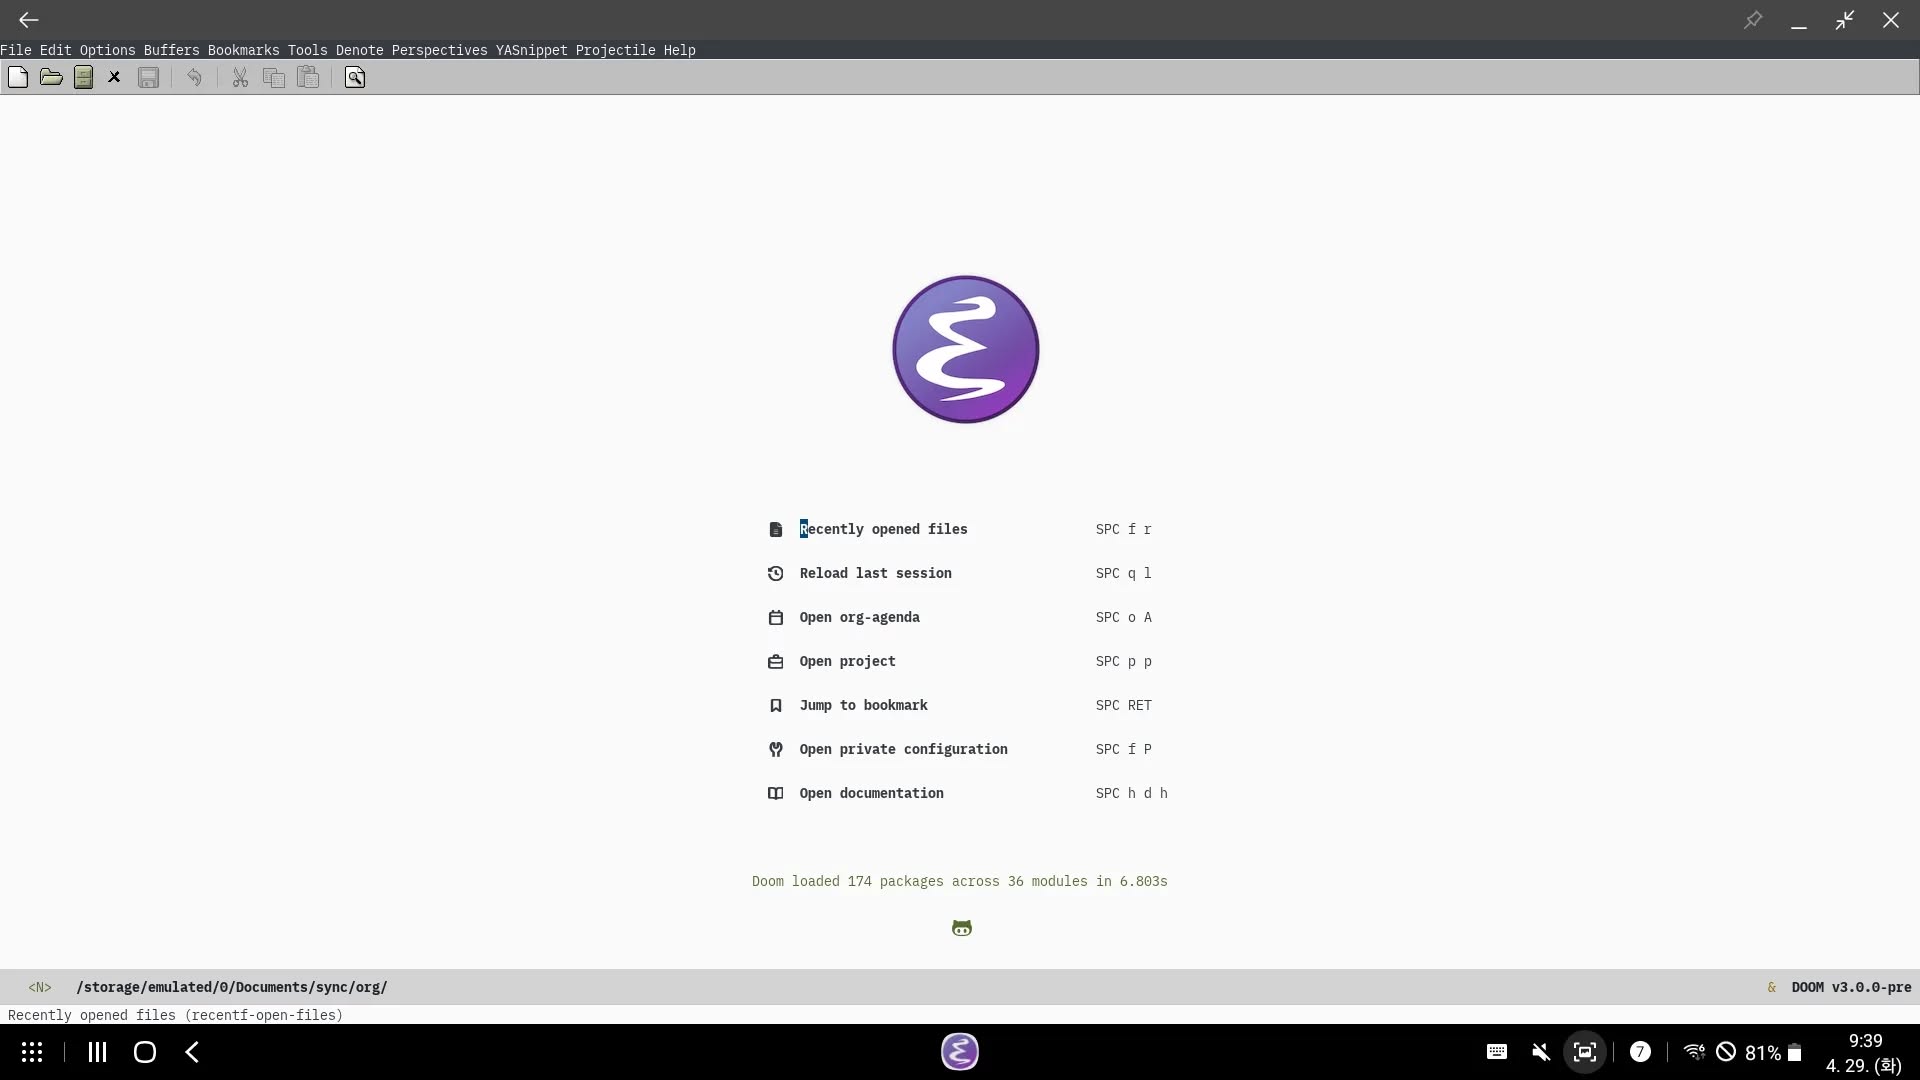Viewport: 1920px width, 1080px height.
Task: Click the Save floppy disk icon
Action: (x=148, y=77)
